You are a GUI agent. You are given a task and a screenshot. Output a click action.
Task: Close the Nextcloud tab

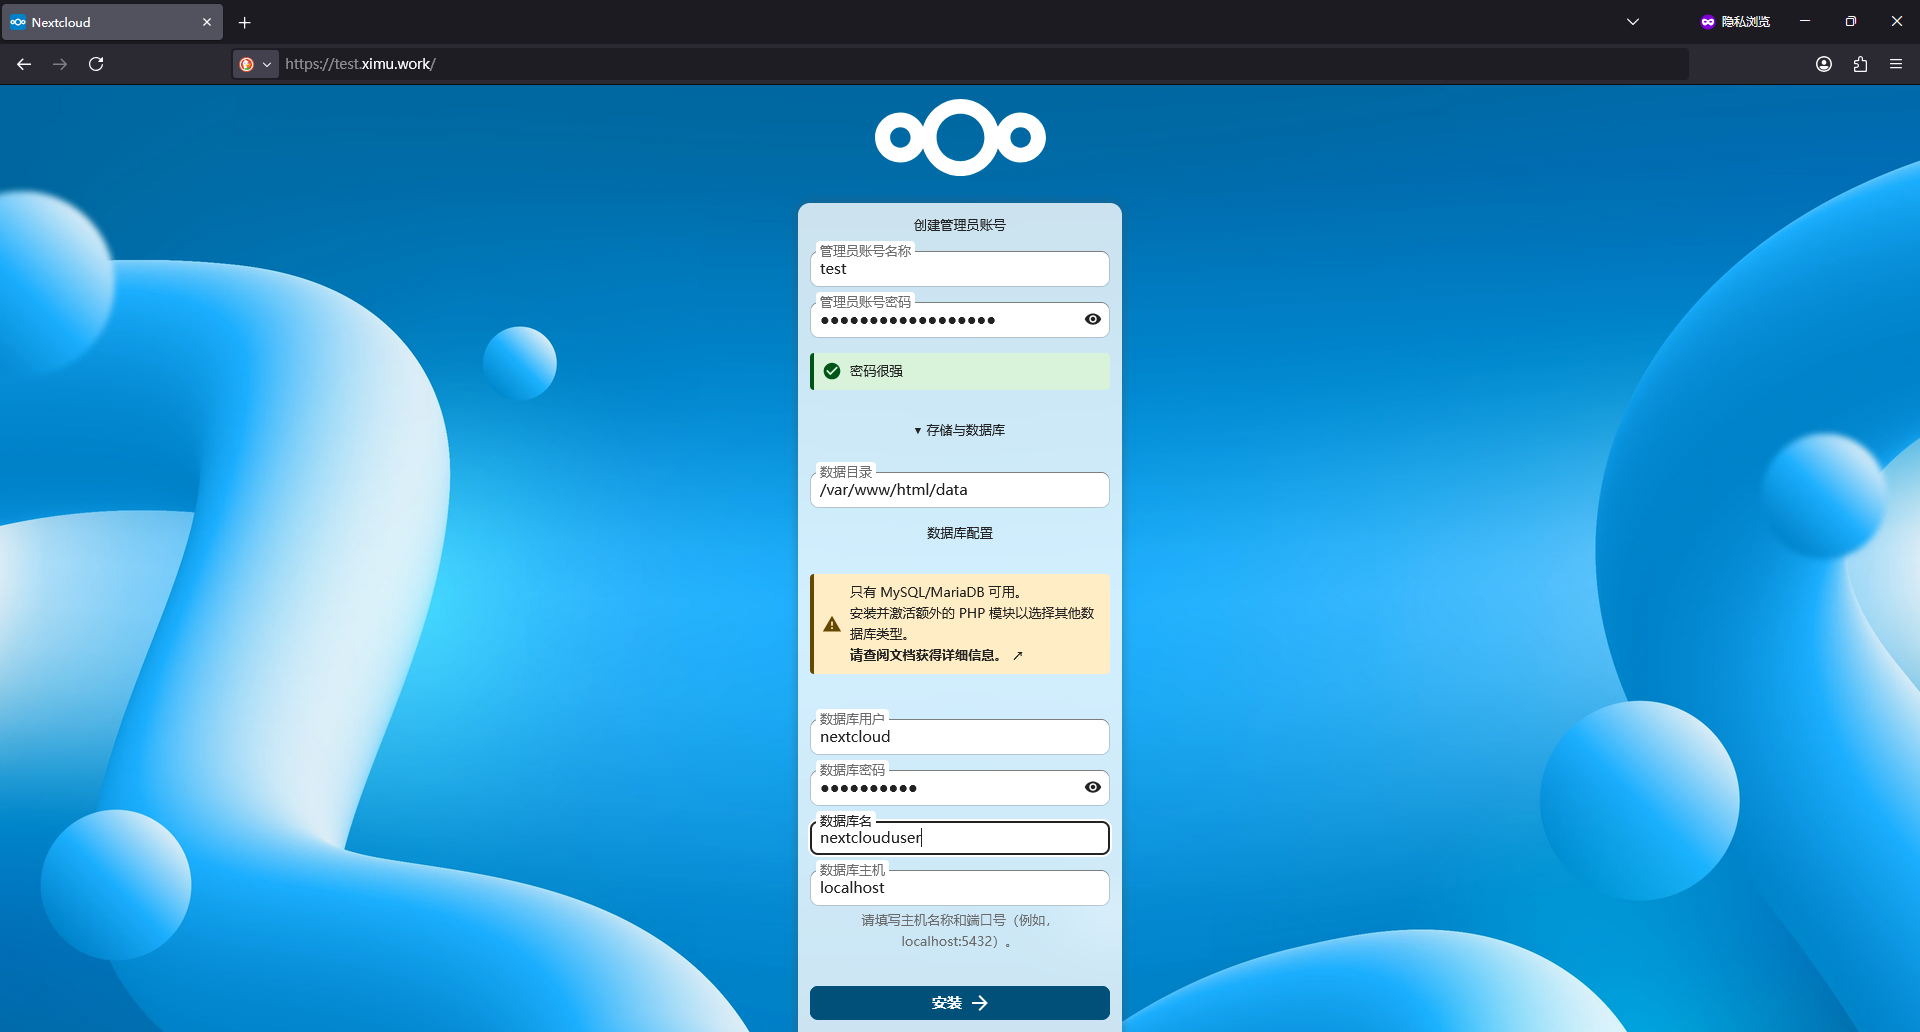click(207, 22)
